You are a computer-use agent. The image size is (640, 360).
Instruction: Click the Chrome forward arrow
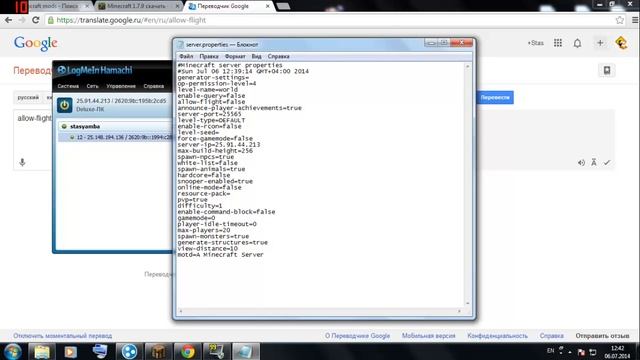(x=22, y=20)
